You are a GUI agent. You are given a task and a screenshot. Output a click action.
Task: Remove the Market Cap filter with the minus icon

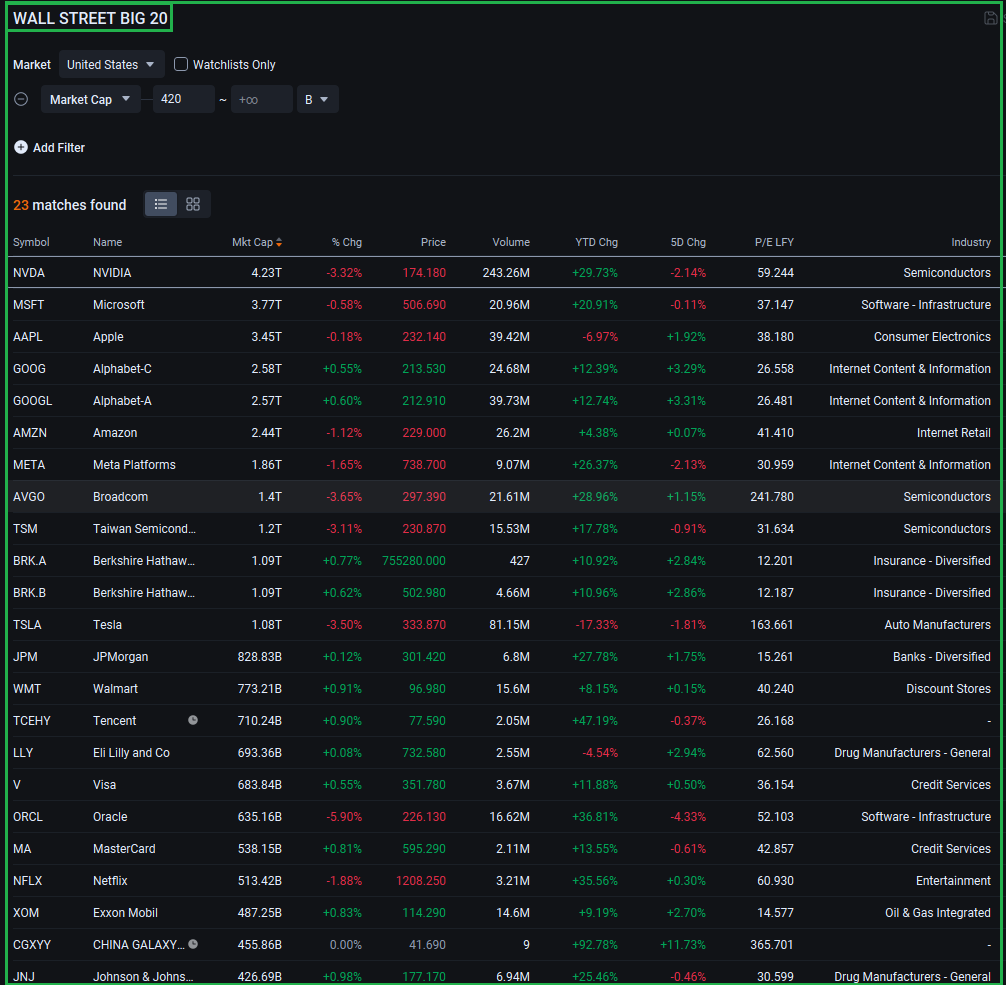coord(21,99)
